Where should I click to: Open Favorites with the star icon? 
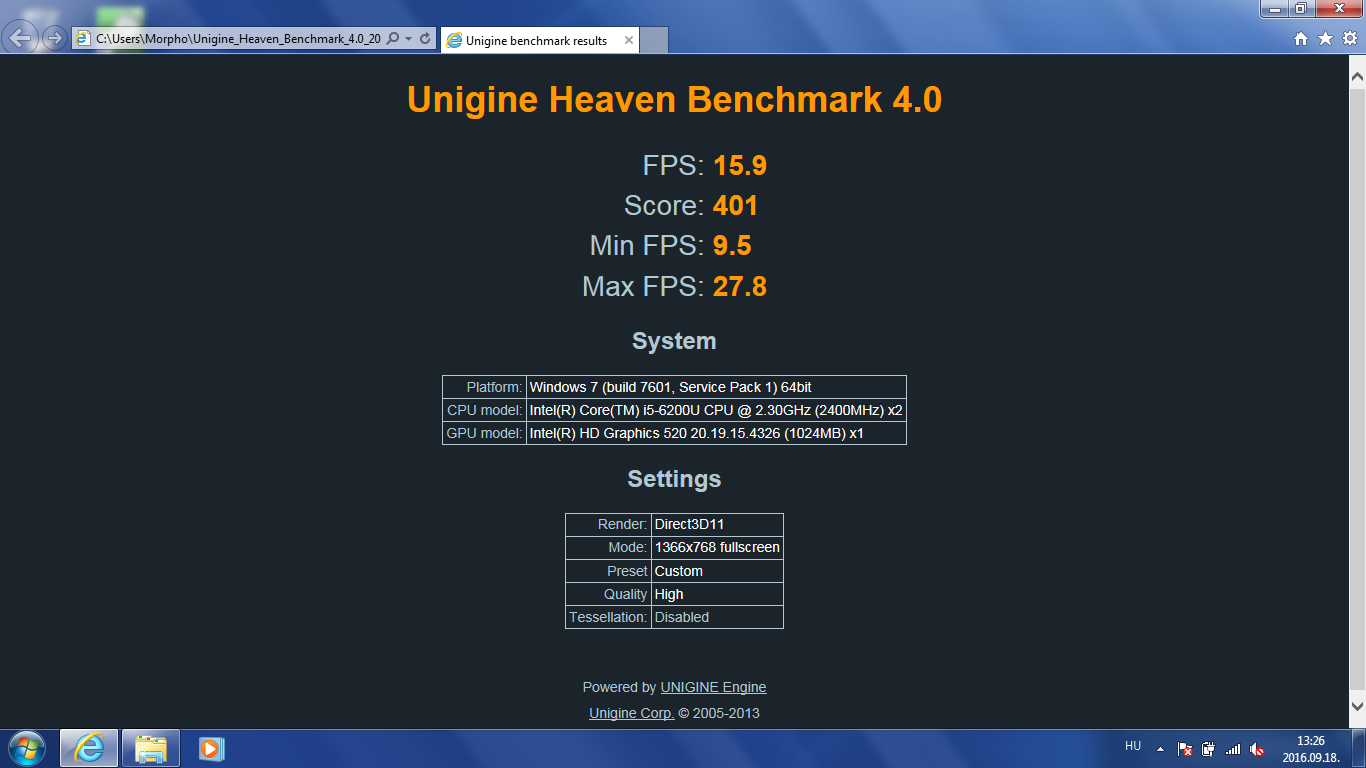click(1325, 38)
